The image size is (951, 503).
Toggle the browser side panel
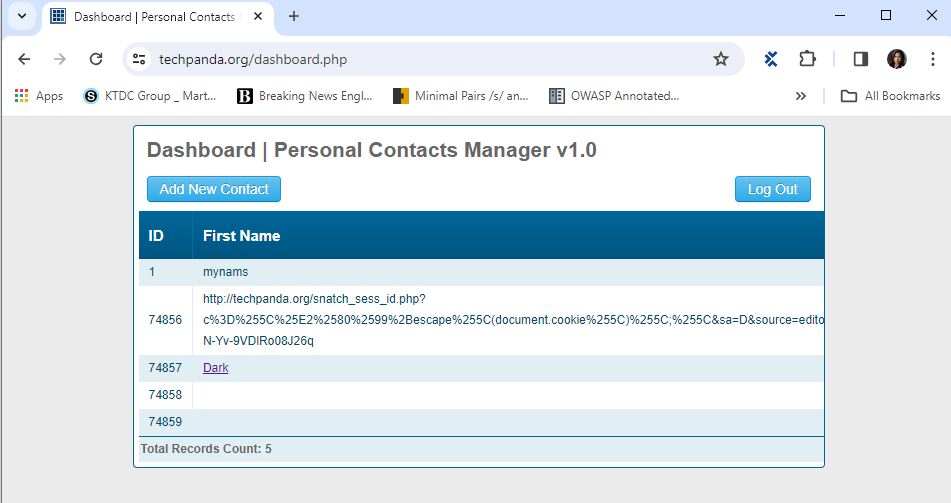[860, 59]
